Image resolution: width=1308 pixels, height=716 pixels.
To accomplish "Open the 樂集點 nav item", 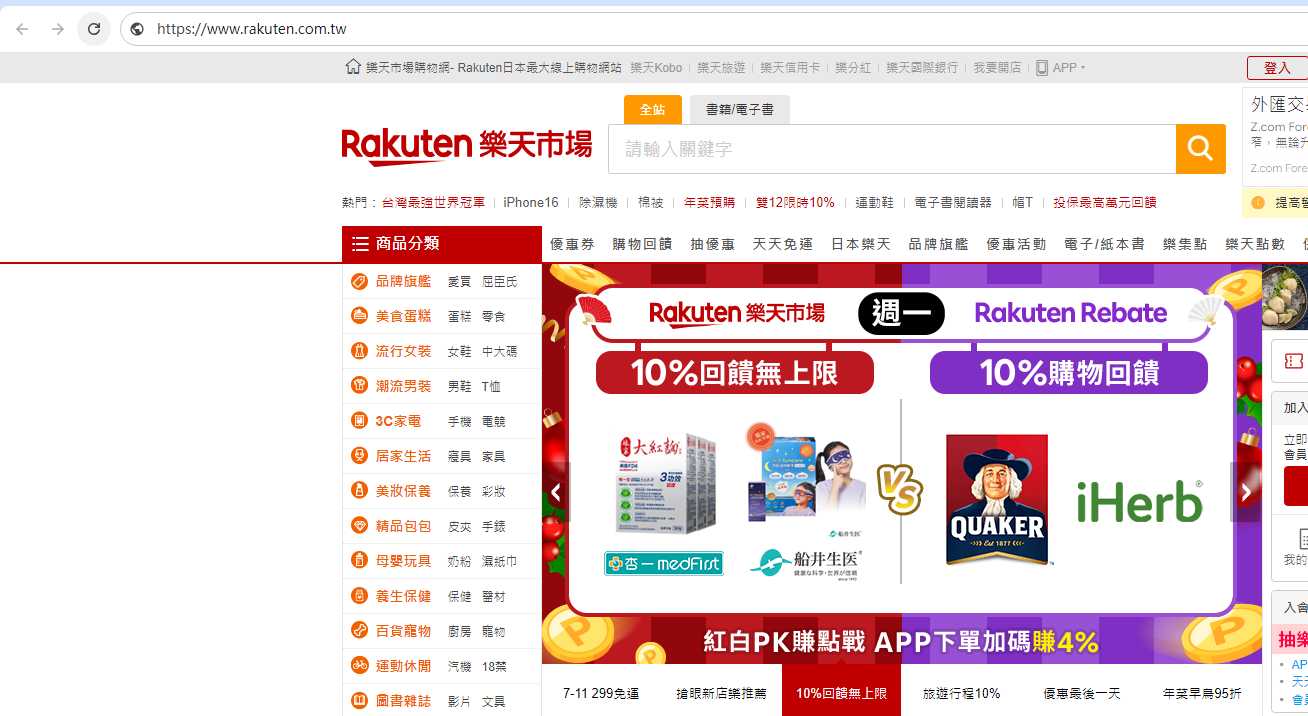I will 1185,244.
